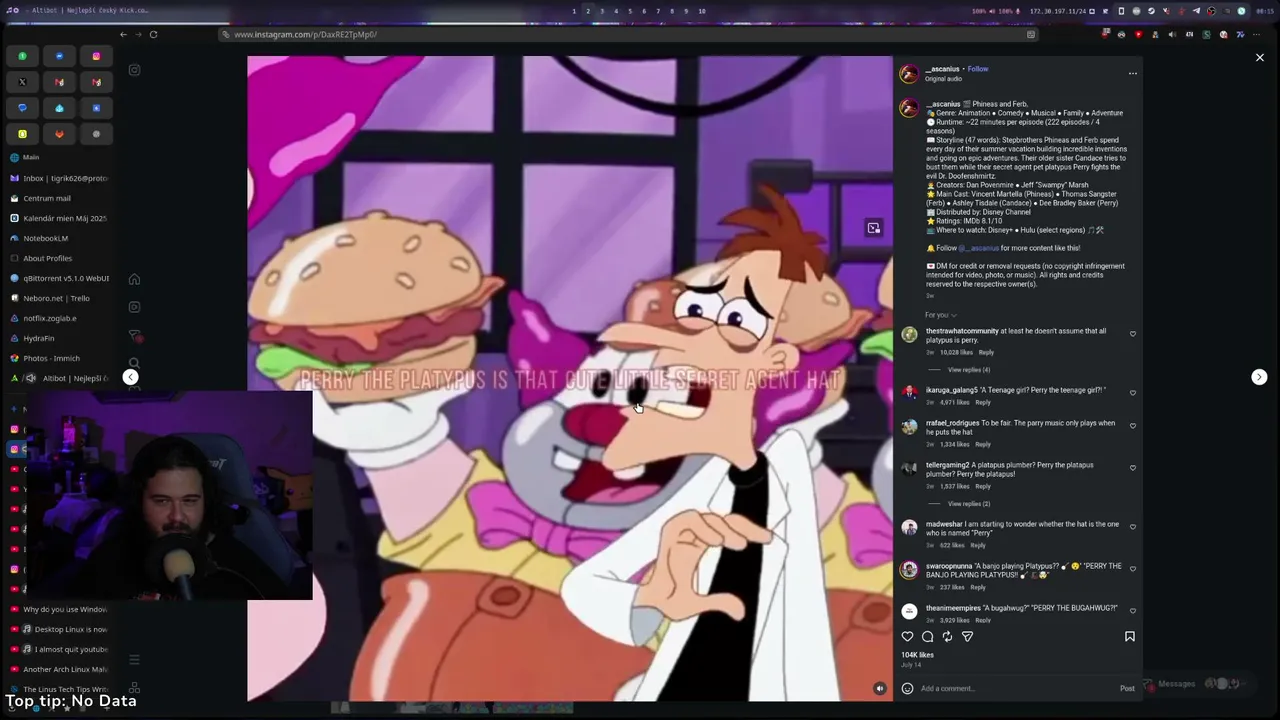The height and width of the screenshot is (720, 1280).
Task: Repost using the circular arrows icon
Action: 947,637
